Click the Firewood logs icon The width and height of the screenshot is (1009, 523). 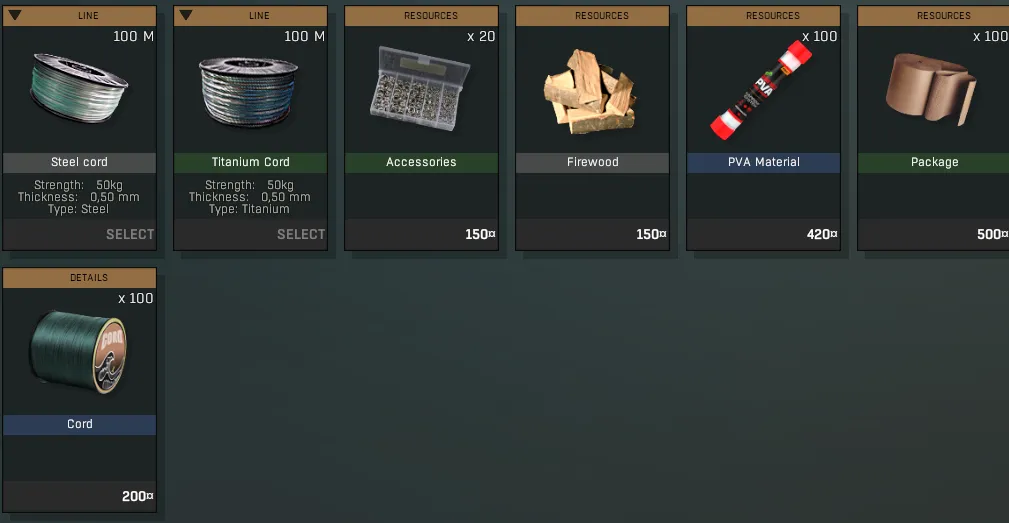[x=590, y=92]
